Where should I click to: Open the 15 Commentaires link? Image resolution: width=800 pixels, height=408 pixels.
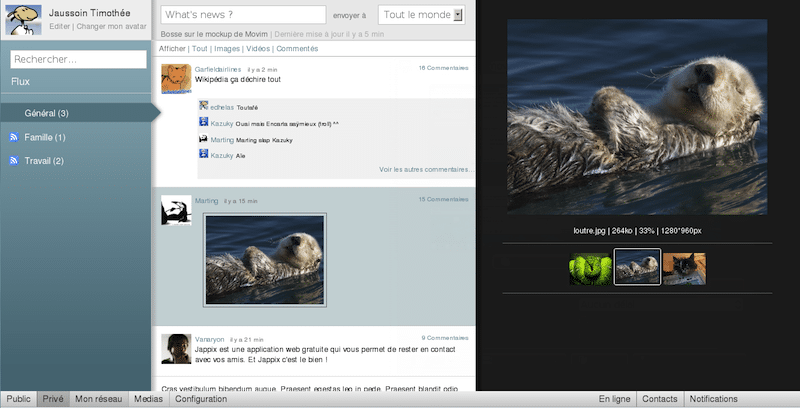click(443, 199)
